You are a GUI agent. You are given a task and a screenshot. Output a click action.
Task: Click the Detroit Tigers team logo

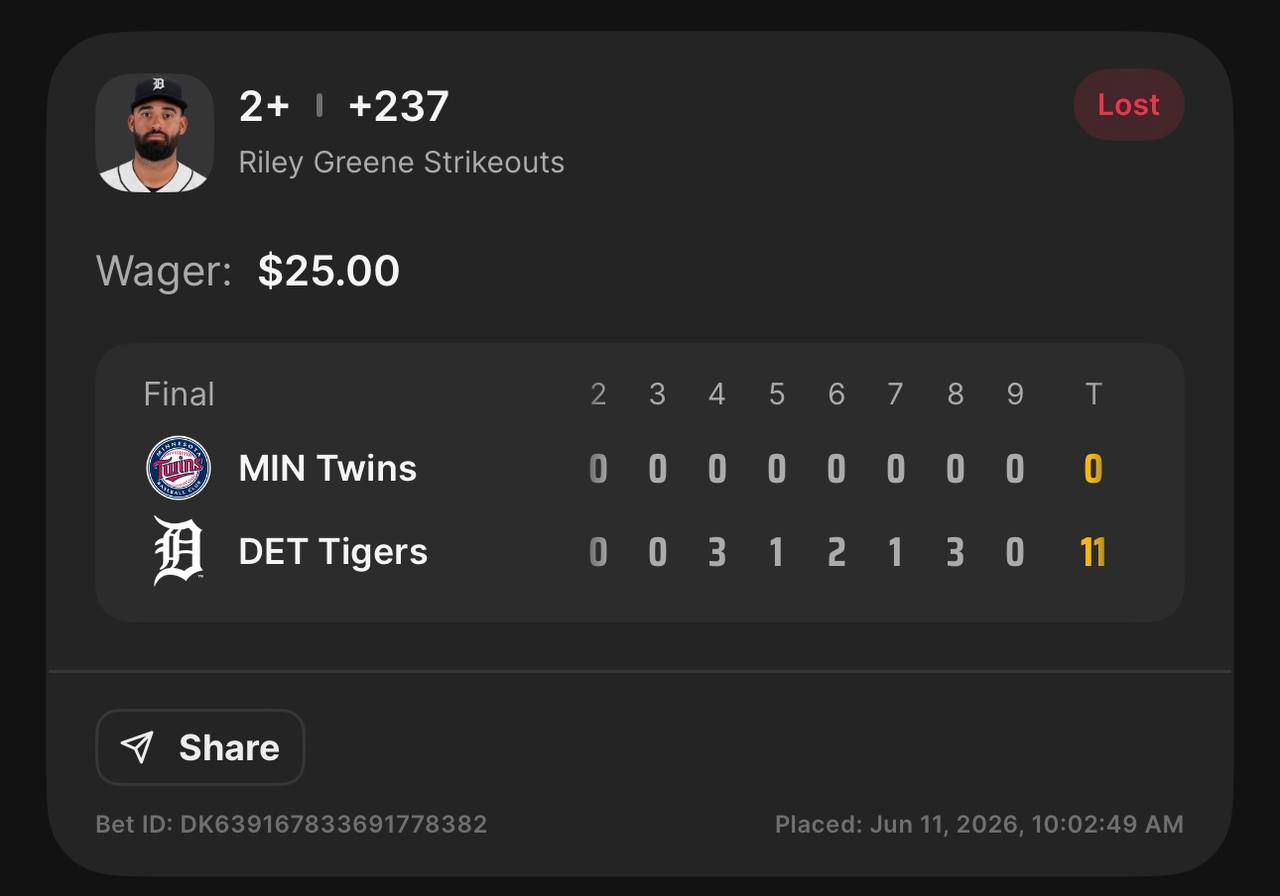click(x=178, y=551)
